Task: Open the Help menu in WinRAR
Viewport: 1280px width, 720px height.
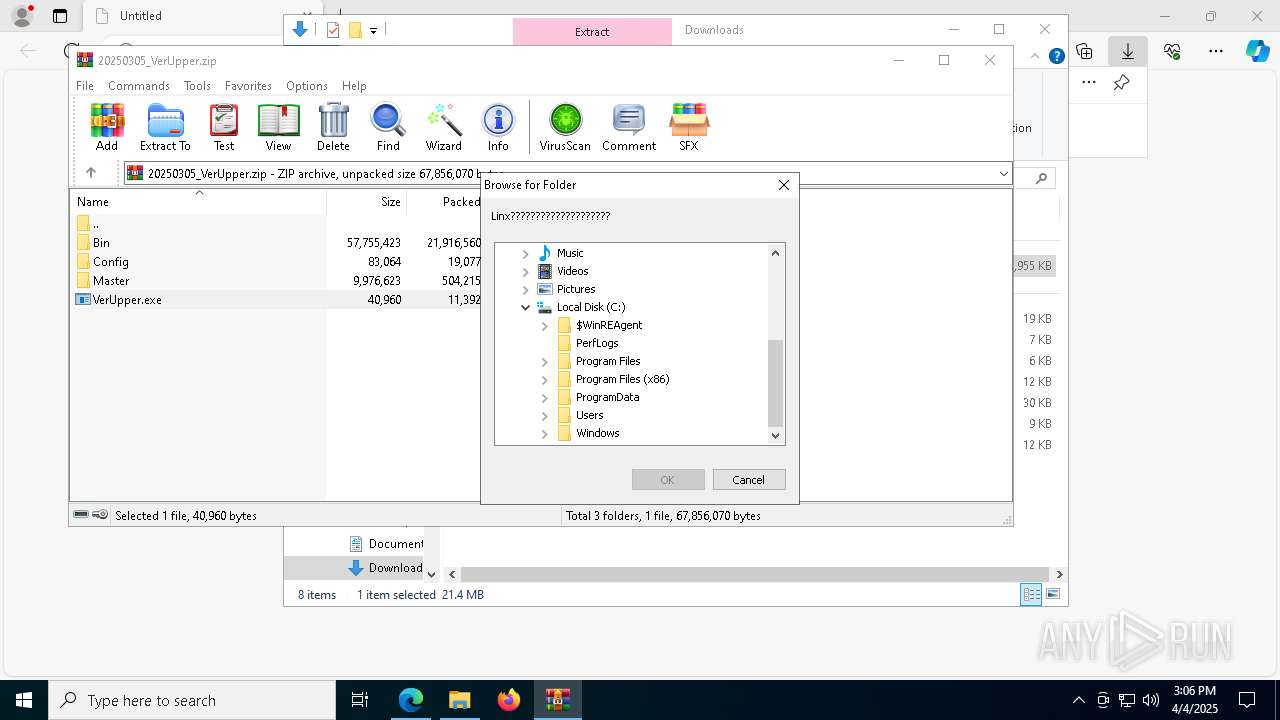Action: (354, 86)
